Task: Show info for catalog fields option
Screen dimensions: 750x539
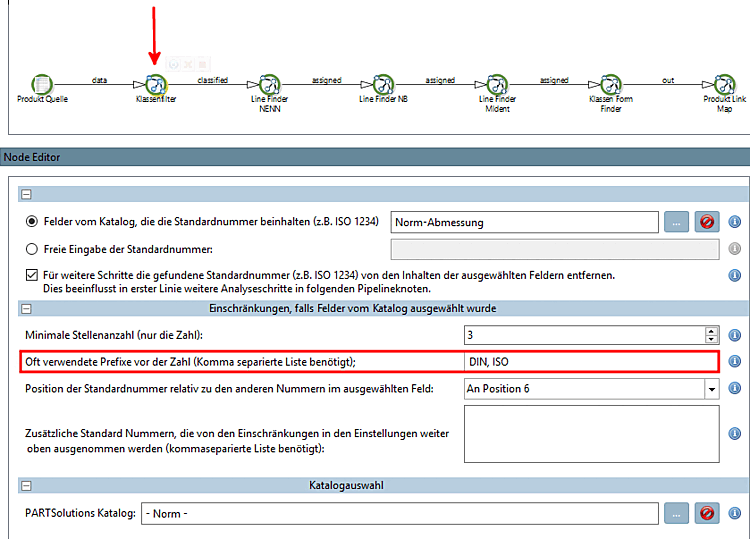Action: pyautogui.click(x=735, y=222)
